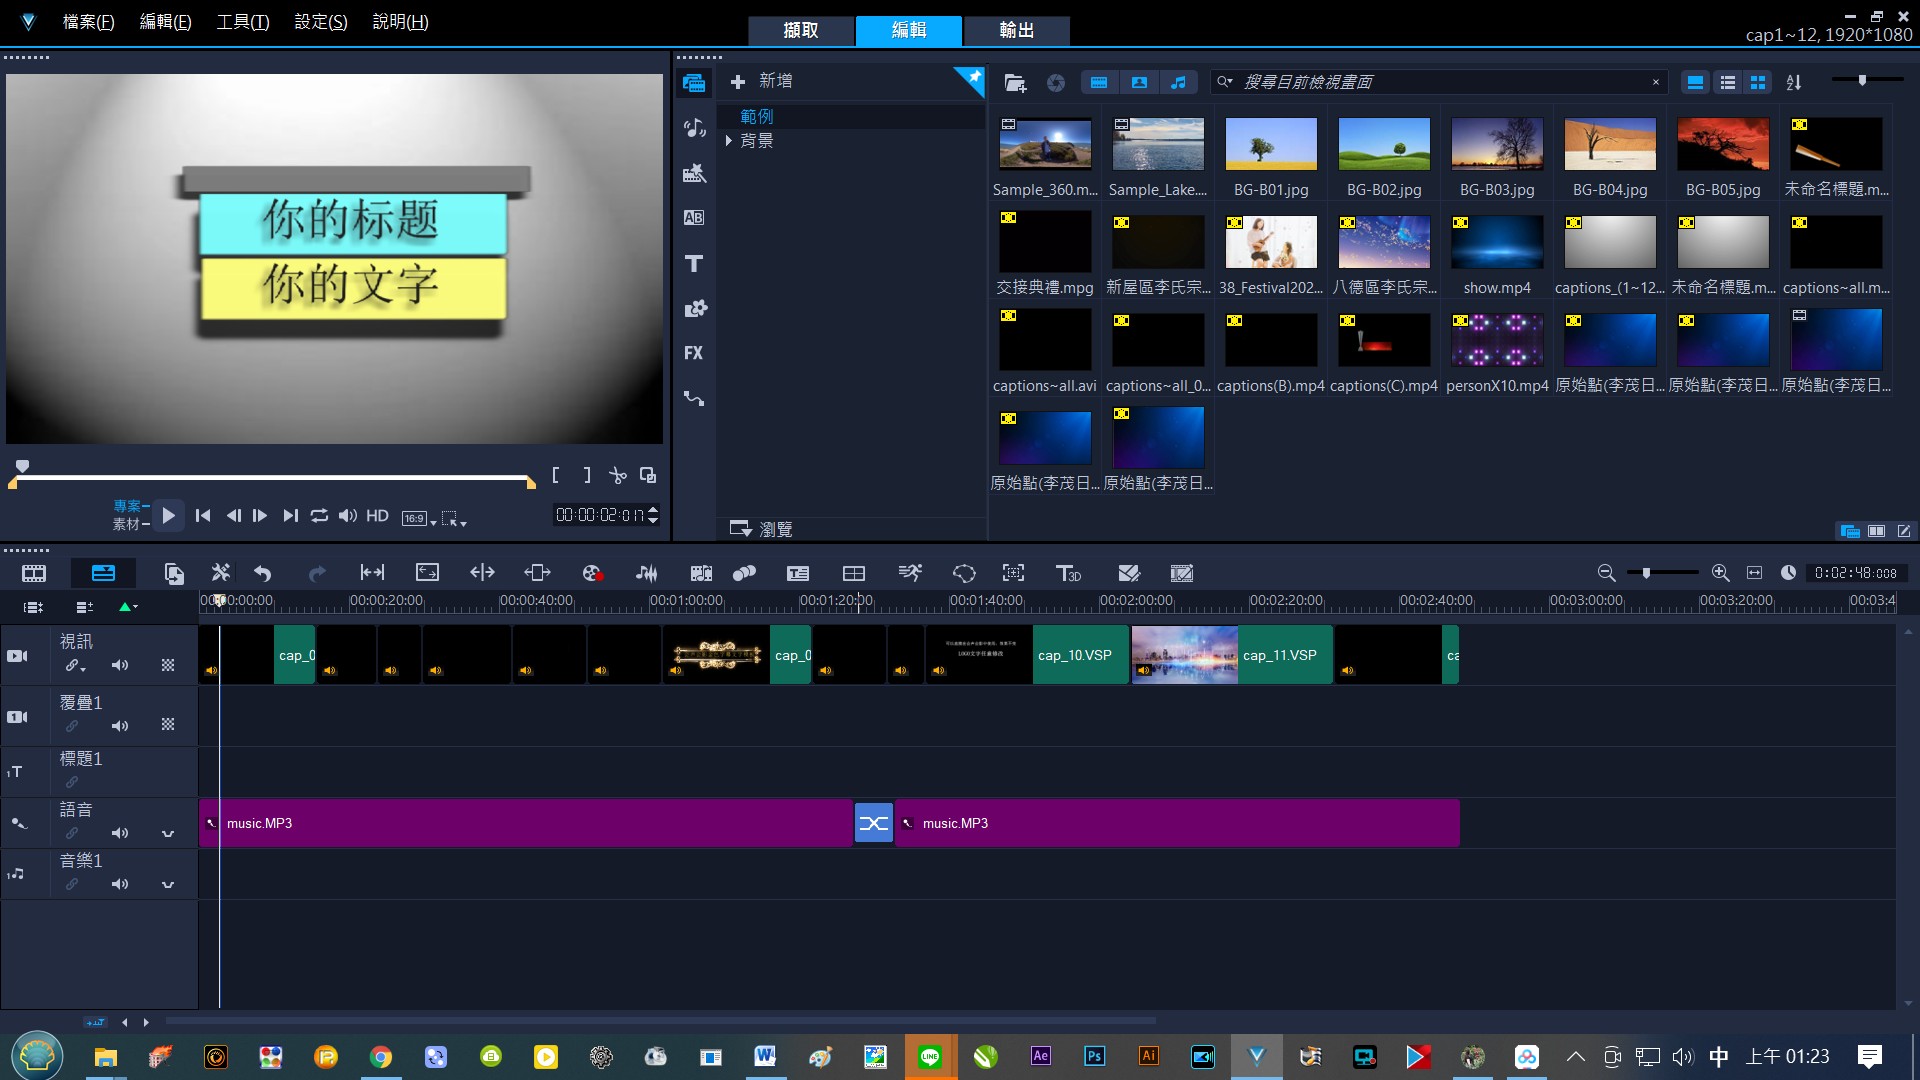Open the Split Screen Template Creator
This screenshot has width=1920, height=1080.
[854, 573]
